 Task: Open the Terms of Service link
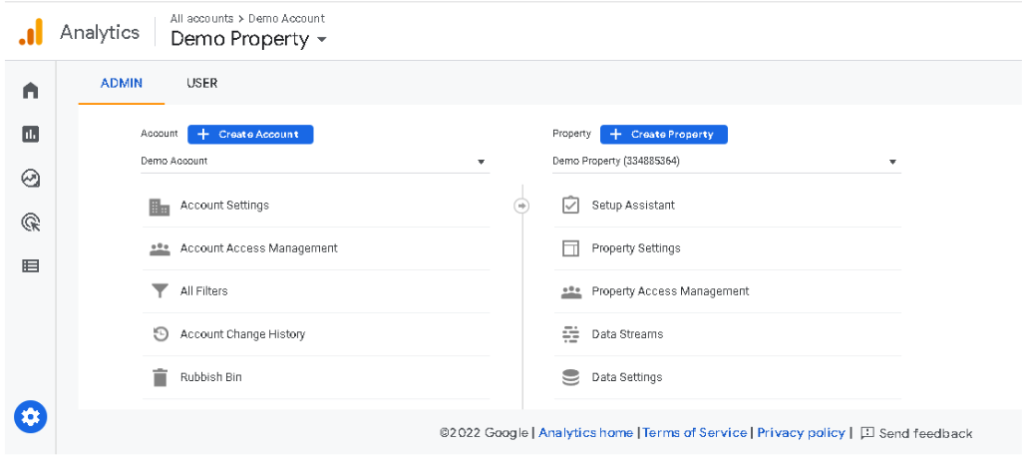coord(694,433)
